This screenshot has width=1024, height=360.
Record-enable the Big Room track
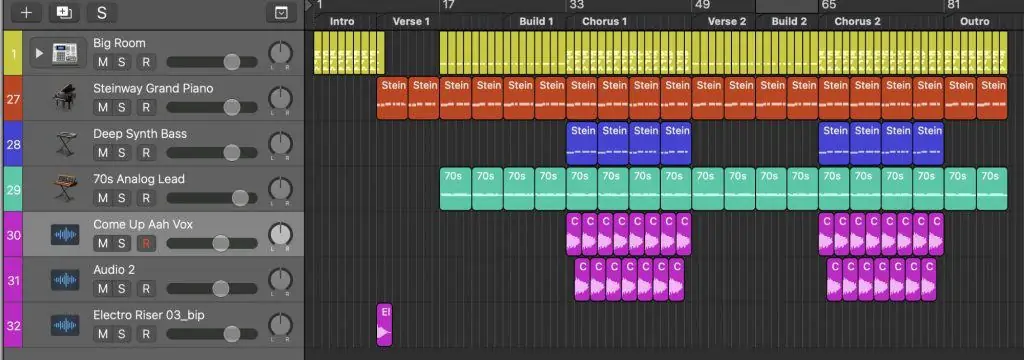pyautogui.click(x=146, y=62)
